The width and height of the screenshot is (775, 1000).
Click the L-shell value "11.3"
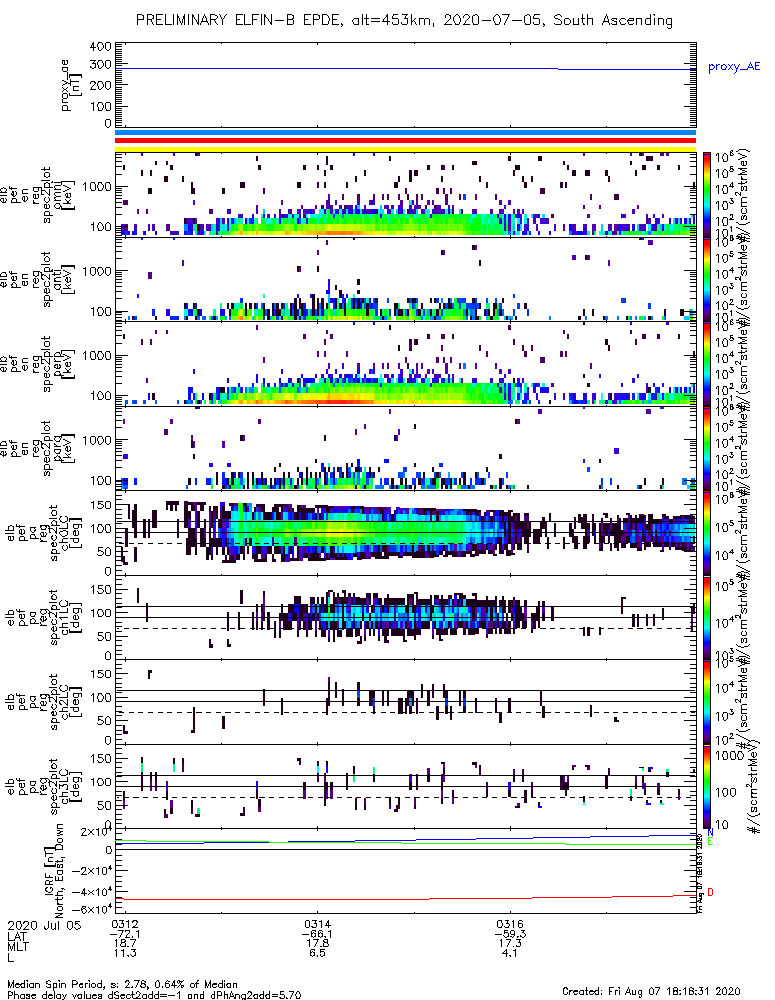pos(124,953)
